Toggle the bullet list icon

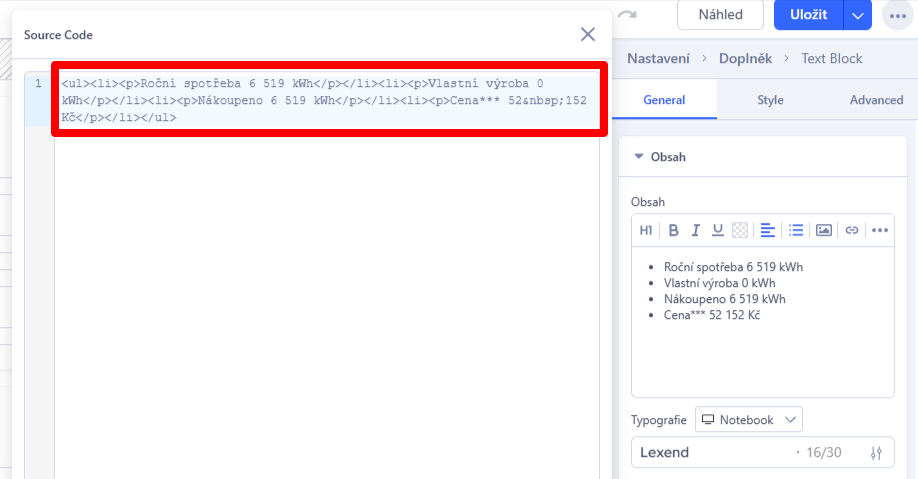coord(796,230)
